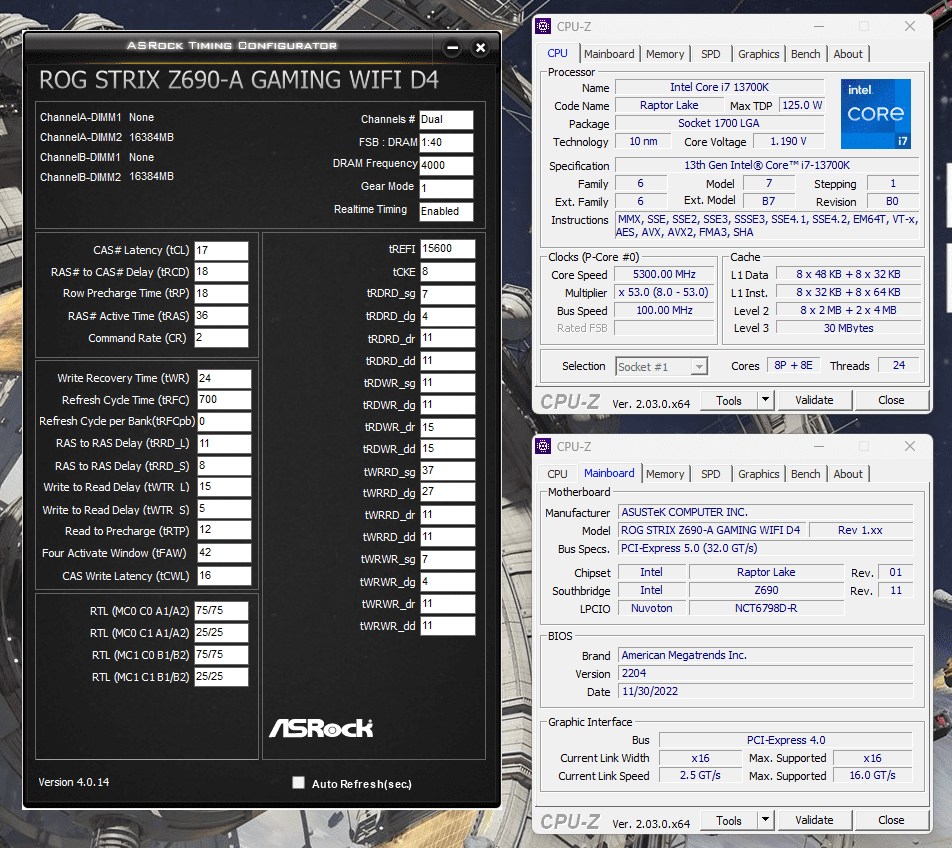Image resolution: width=952 pixels, height=848 pixels.
Task: Click the RAS# to CAS# Delay (tRCD) field
Action: [x=221, y=271]
